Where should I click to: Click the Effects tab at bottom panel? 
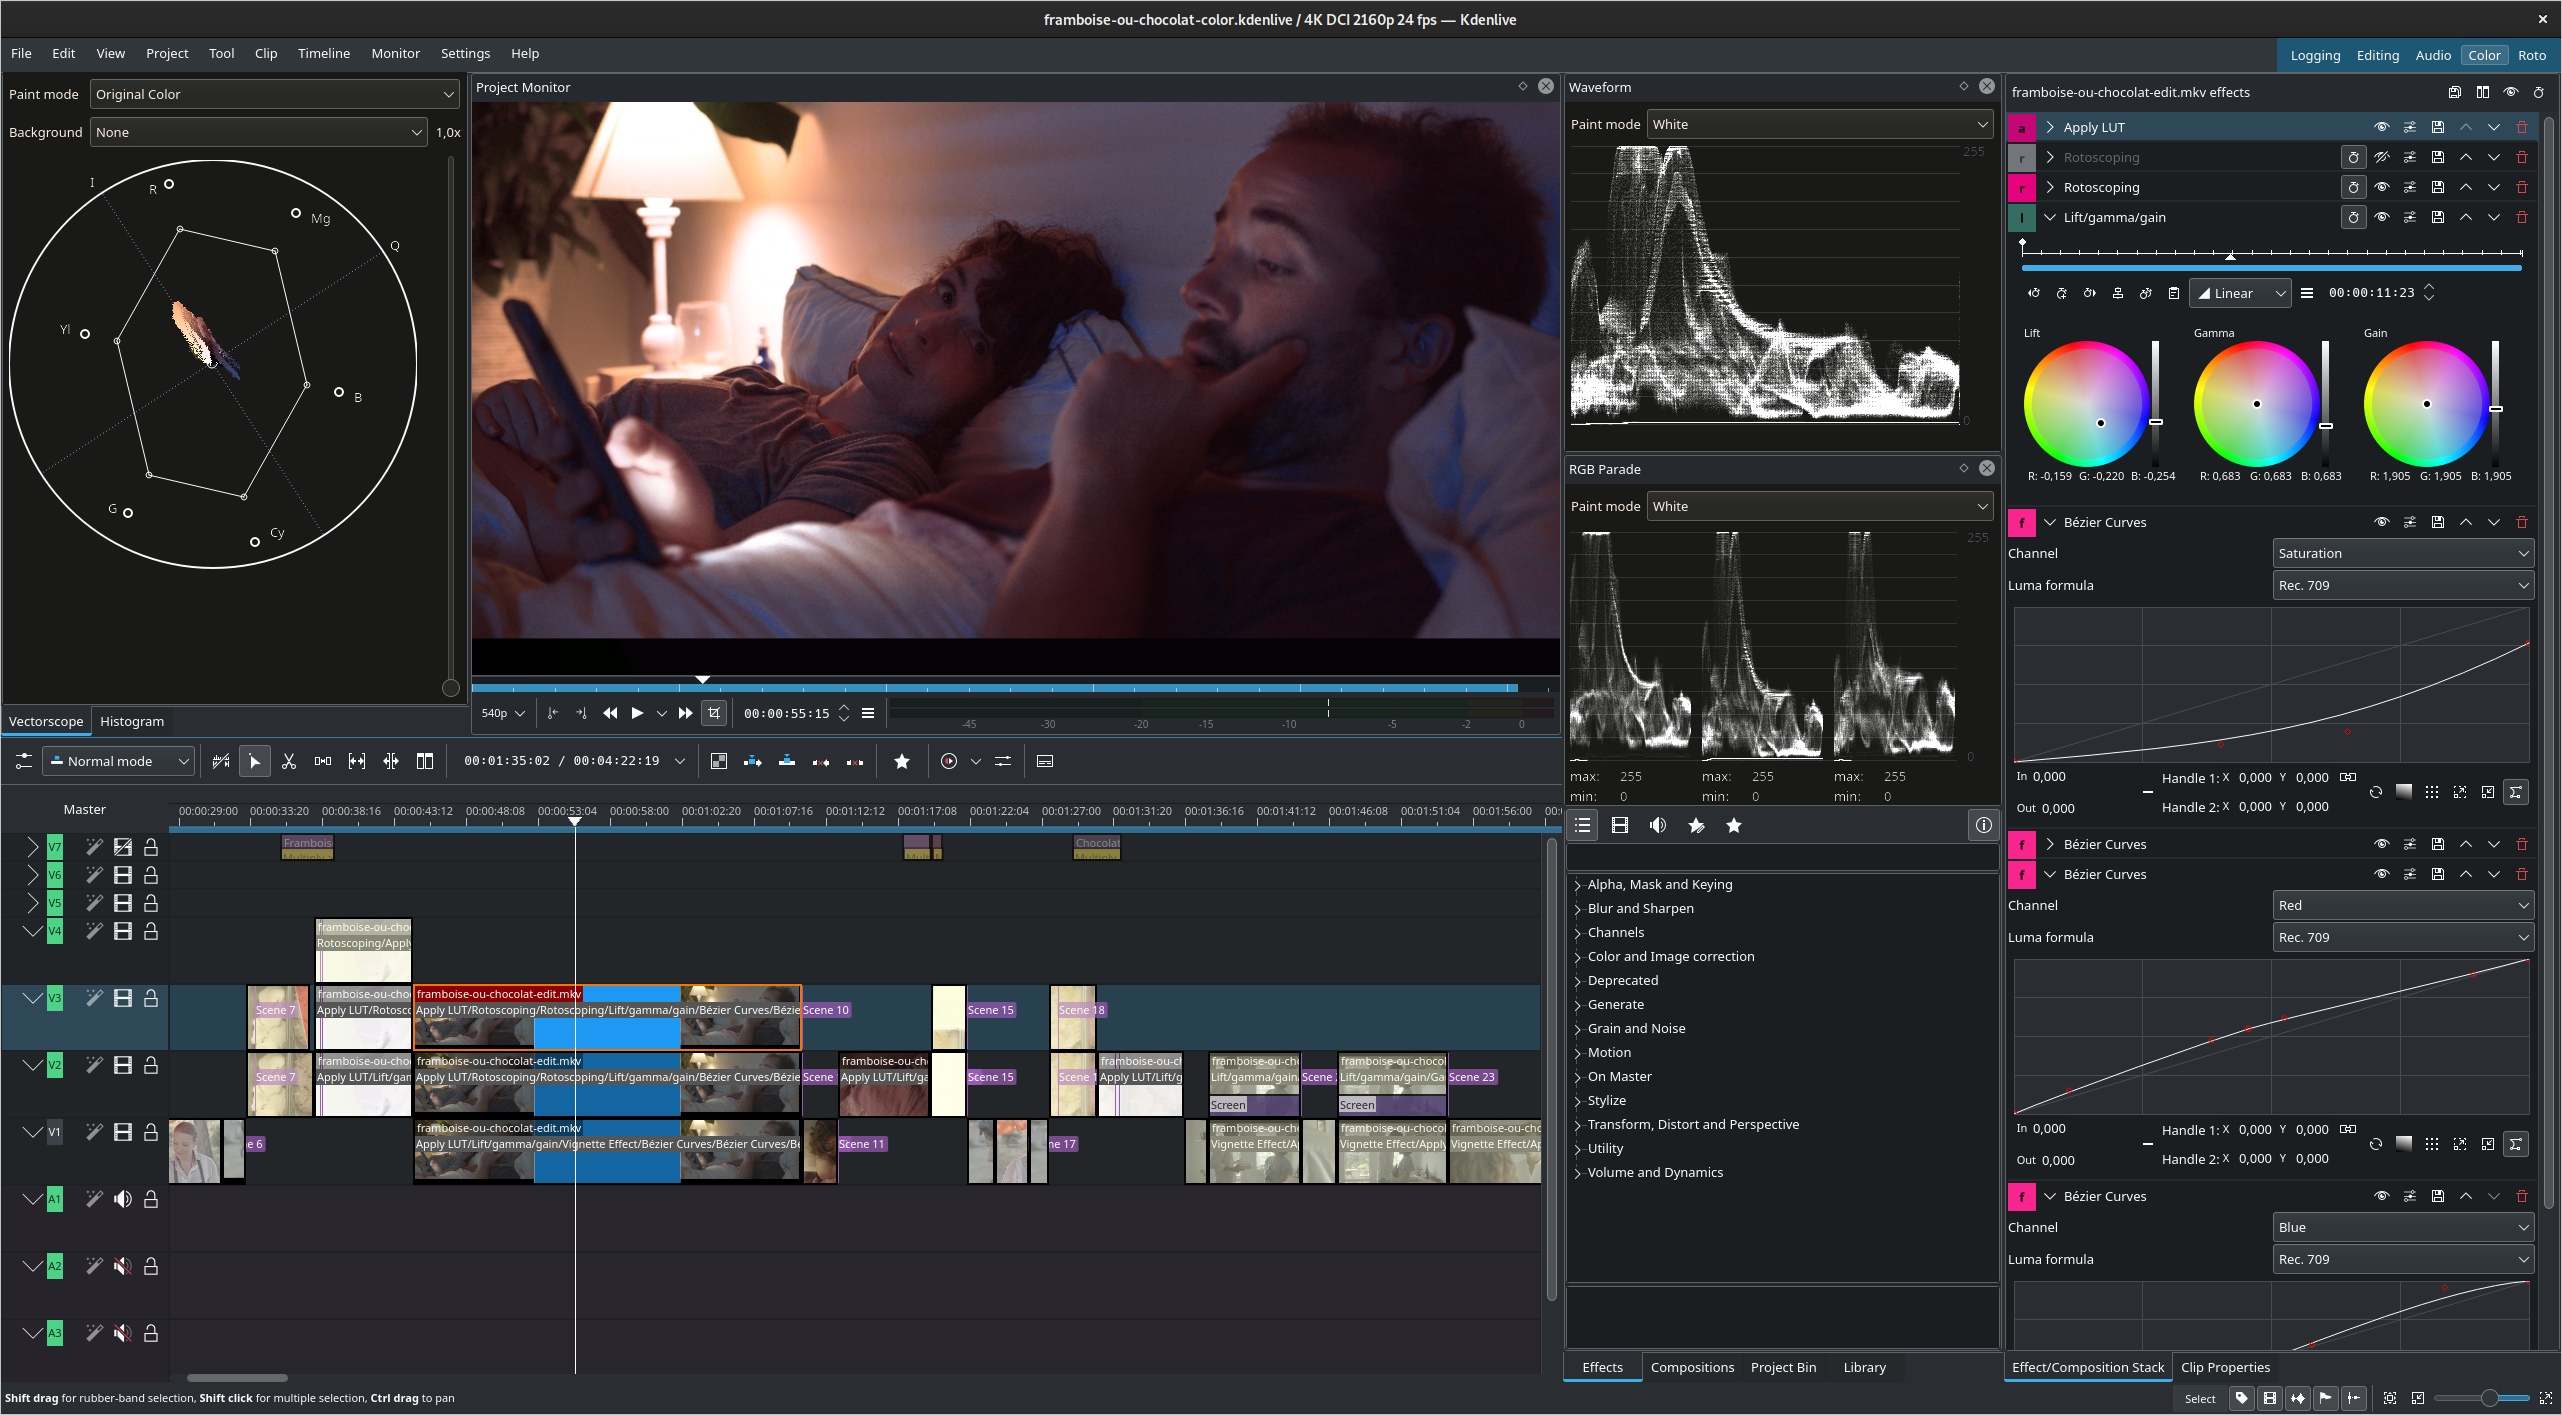(1602, 1366)
